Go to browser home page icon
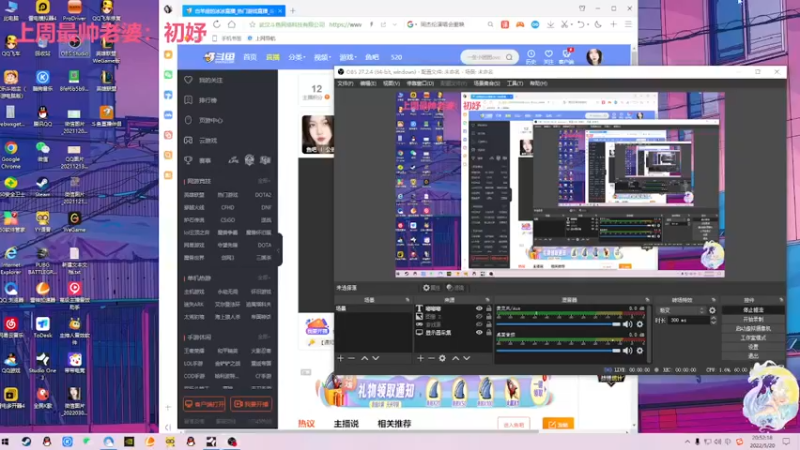This screenshot has width=800, height=450. (x=232, y=24)
